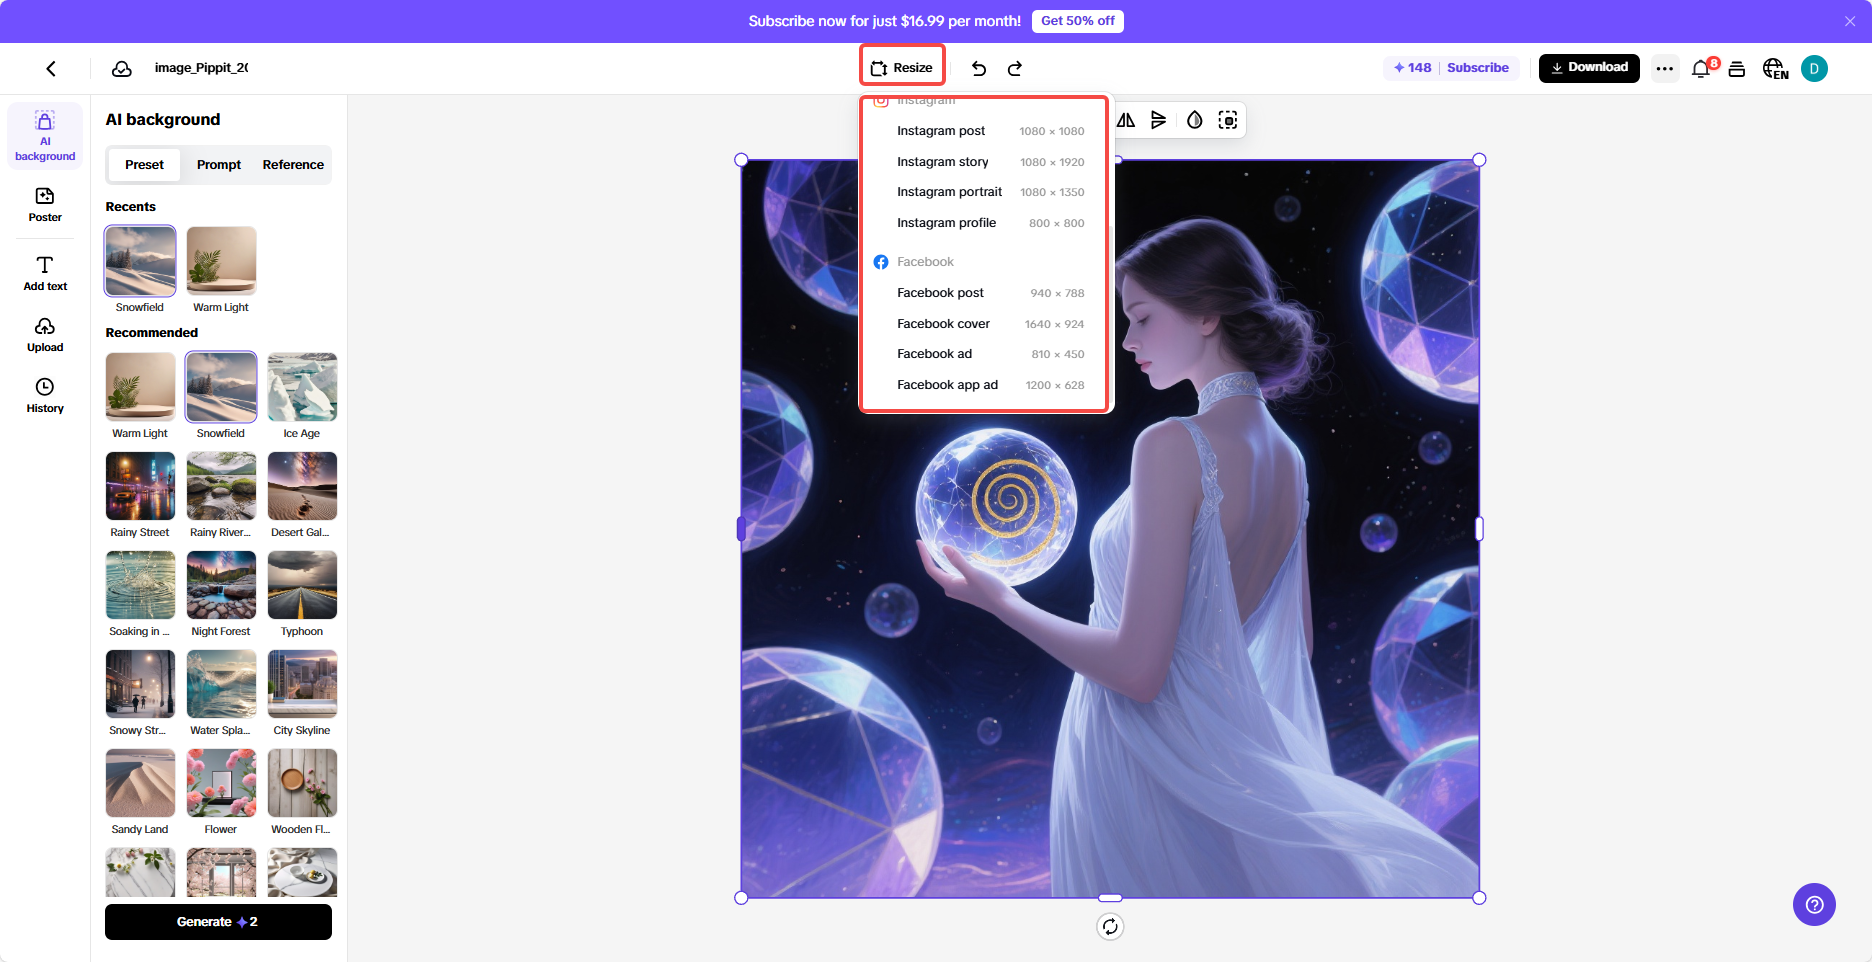Switch to the Reference tab
This screenshot has height=962, width=1872.
pyautogui.click(x=292, y=164)
